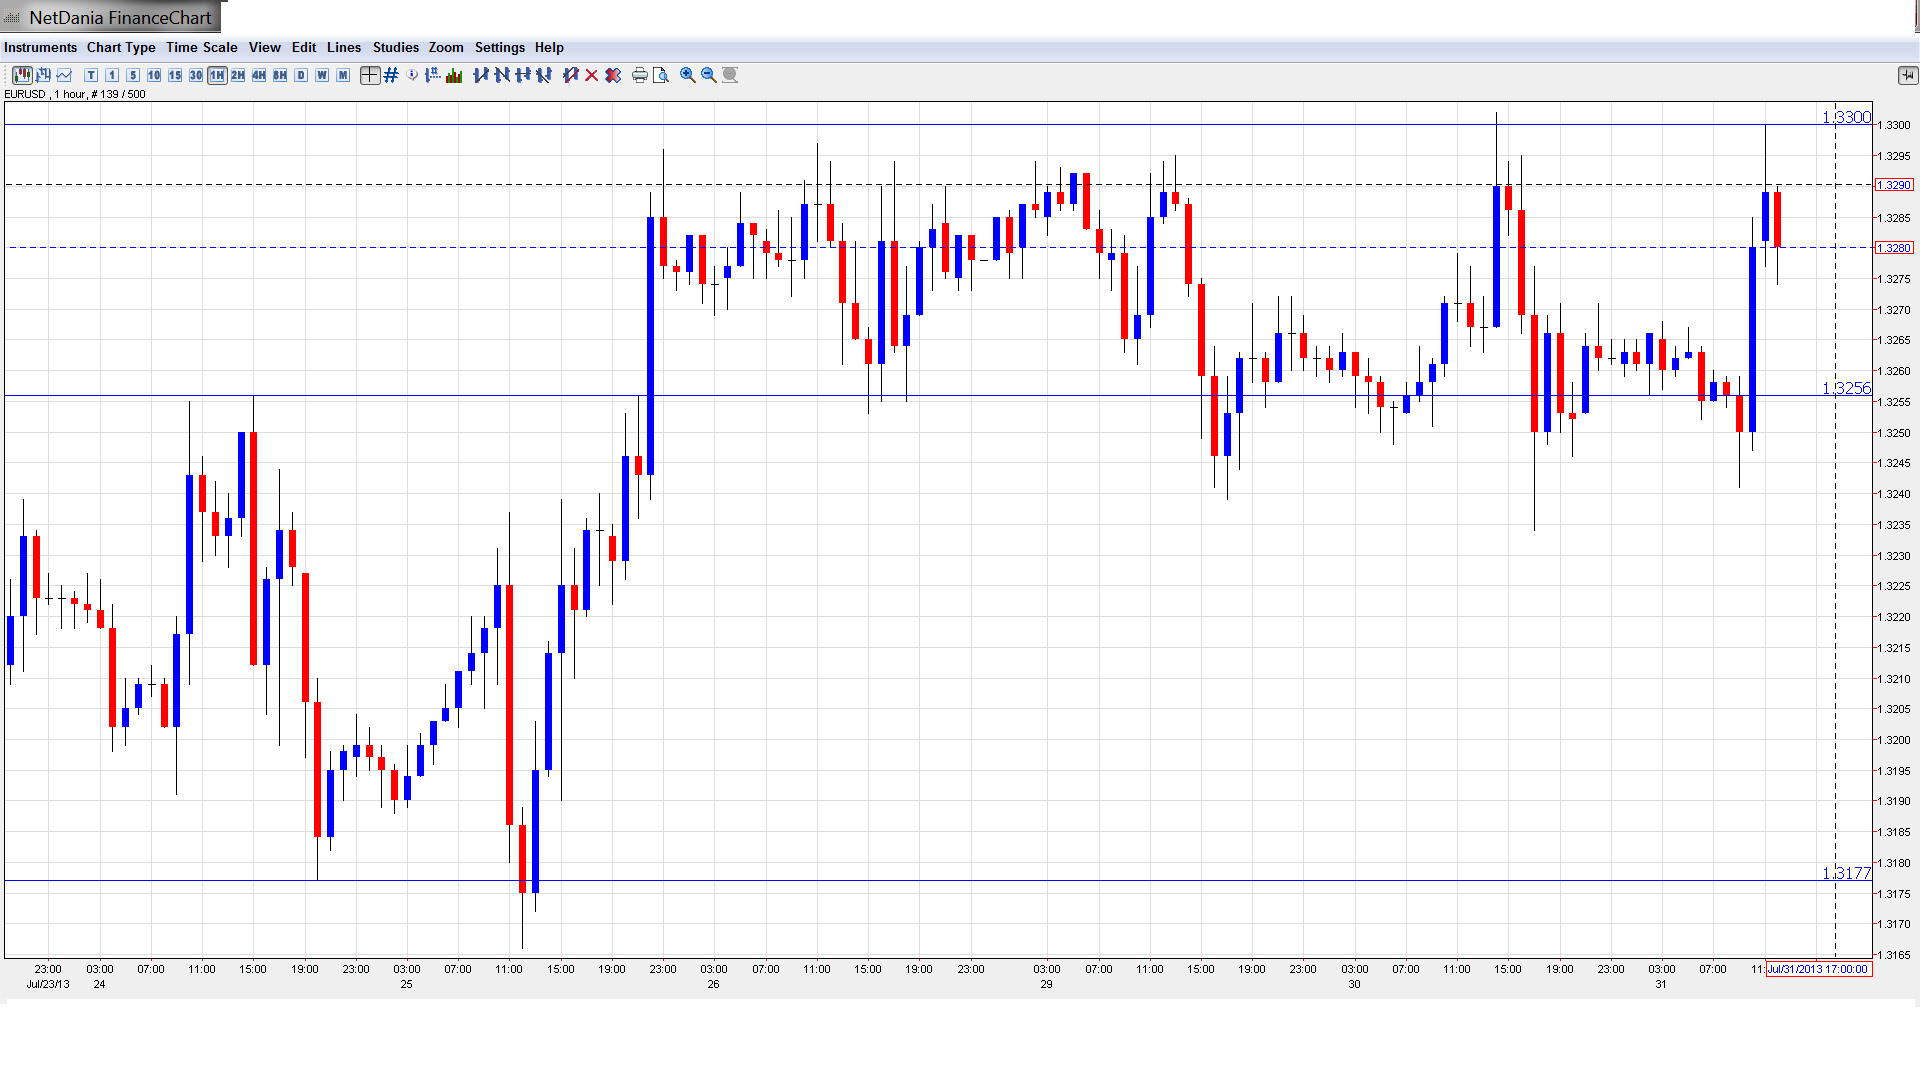Toggle the grid display icon
Image resolution: width=1920 pixels, height=1080 pixels.
tap(391, 75)
